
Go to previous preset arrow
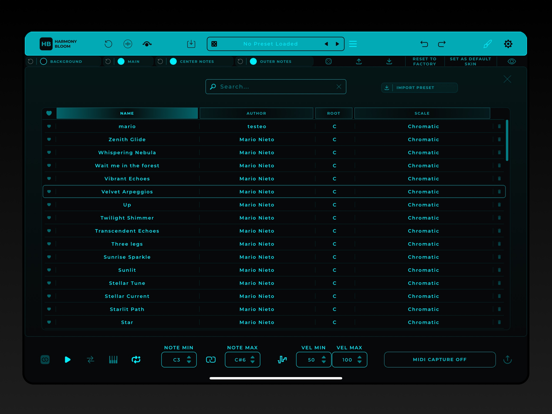[x=326, y=44]
